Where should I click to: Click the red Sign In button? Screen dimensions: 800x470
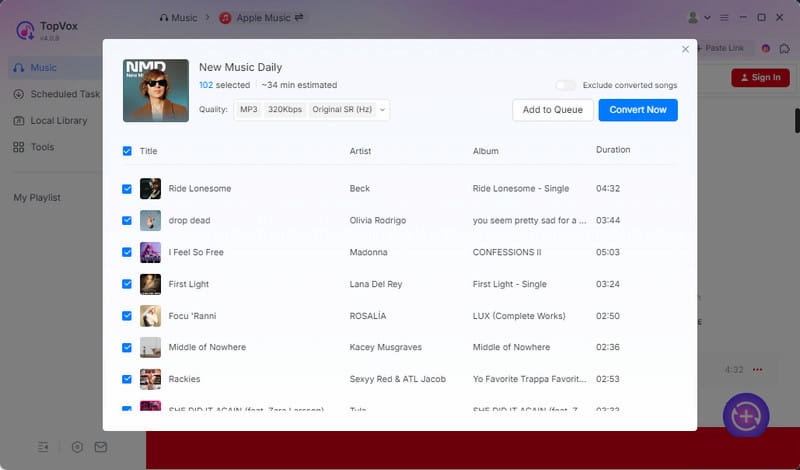coord(760,78)
